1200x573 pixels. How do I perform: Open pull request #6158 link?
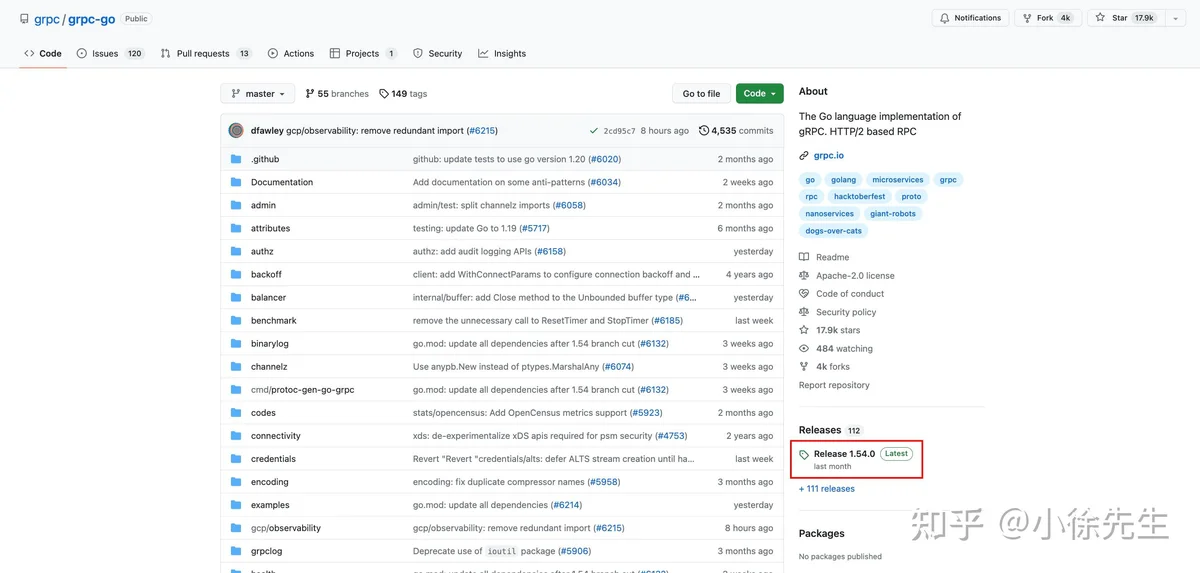pos(549,251)
